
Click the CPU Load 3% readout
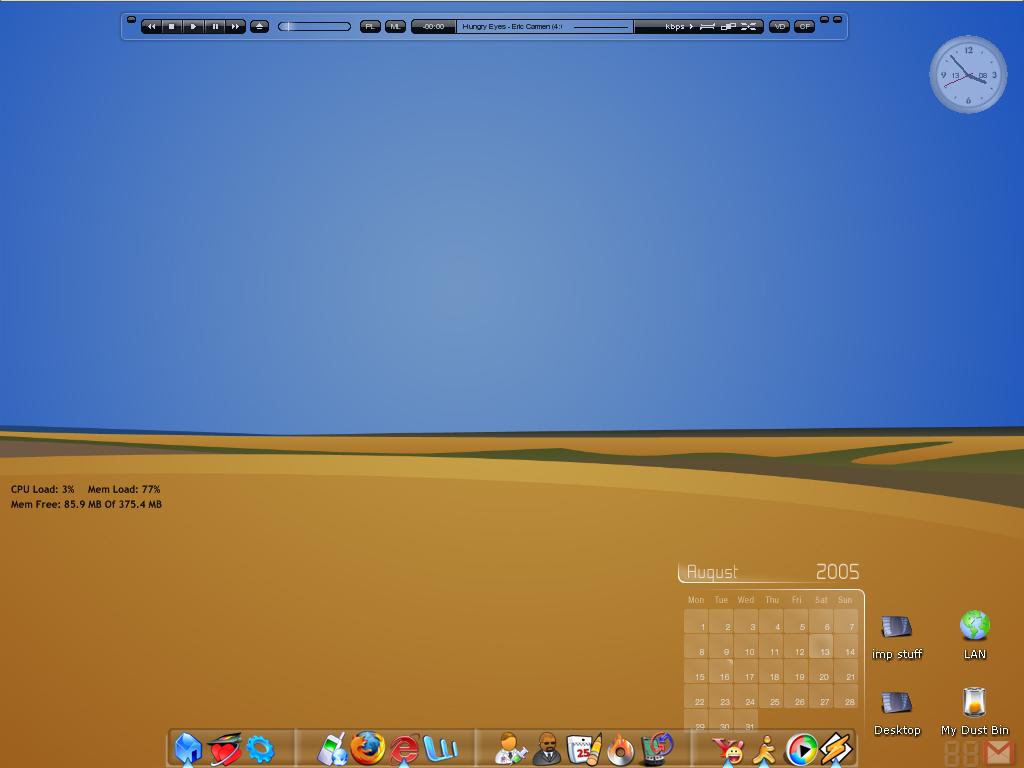[x=42, y=489]
